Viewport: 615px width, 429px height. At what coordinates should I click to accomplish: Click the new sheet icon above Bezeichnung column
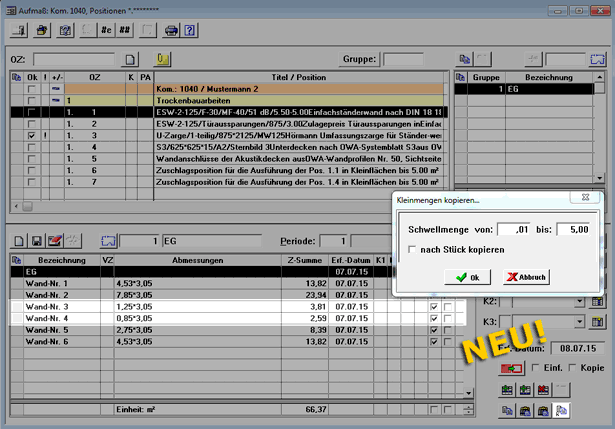tap(19, 241)
